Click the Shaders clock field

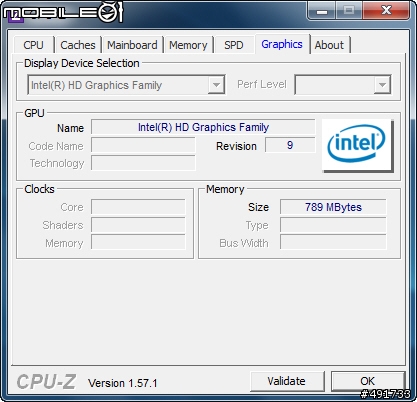(x=138, y=225)
